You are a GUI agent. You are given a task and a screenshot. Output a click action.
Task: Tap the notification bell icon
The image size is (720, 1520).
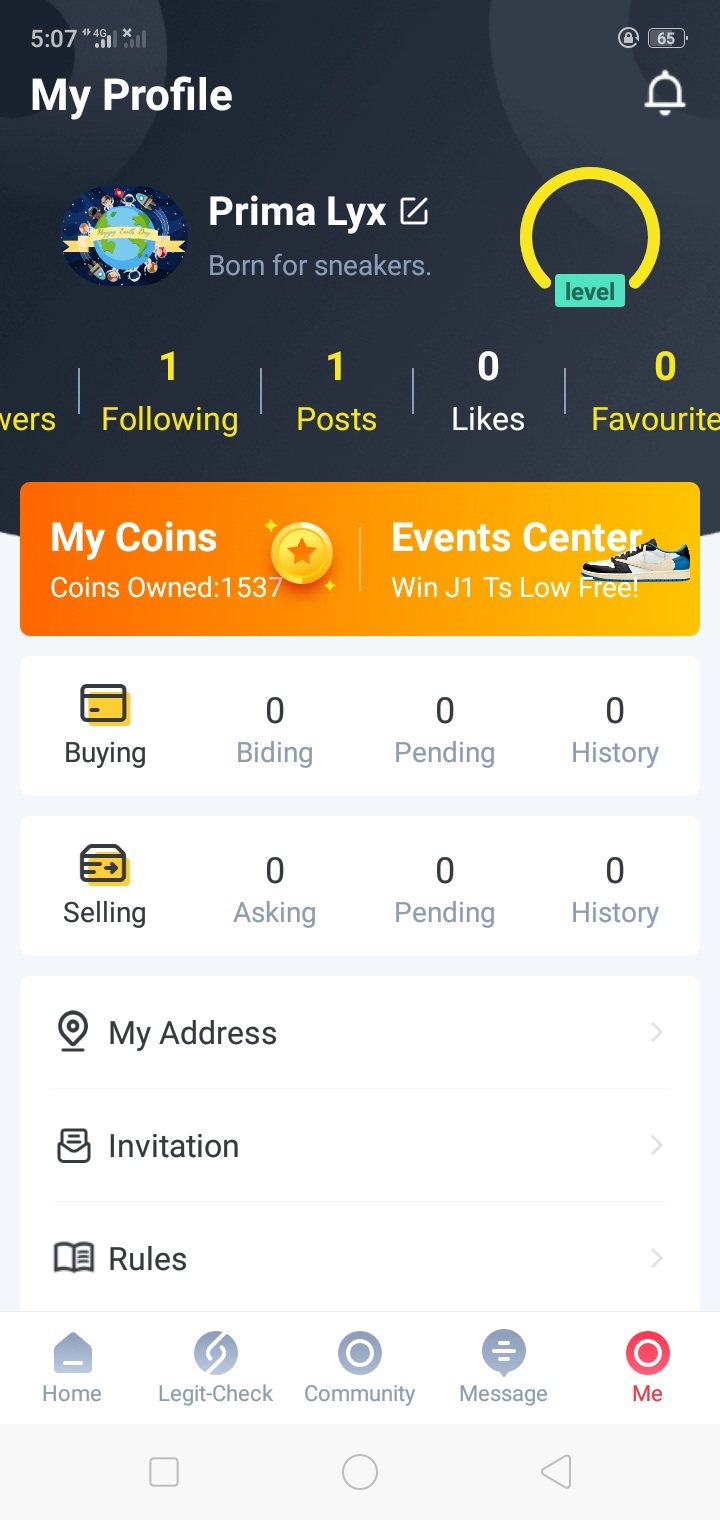pyautogui.click(x=664, y=95)
